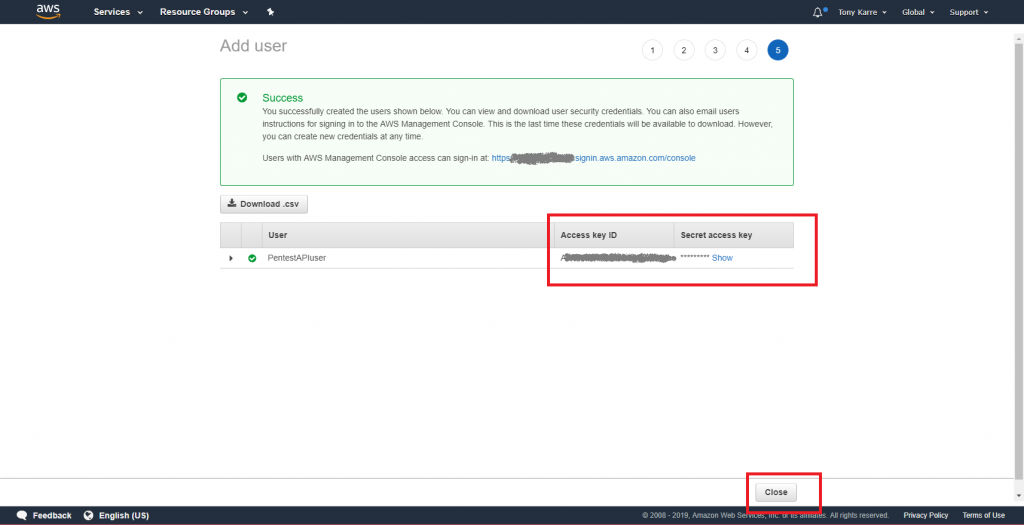Viewport: 1024px width, 525px height.
Task: Go to wizard step 1
Action: (652, 50)
